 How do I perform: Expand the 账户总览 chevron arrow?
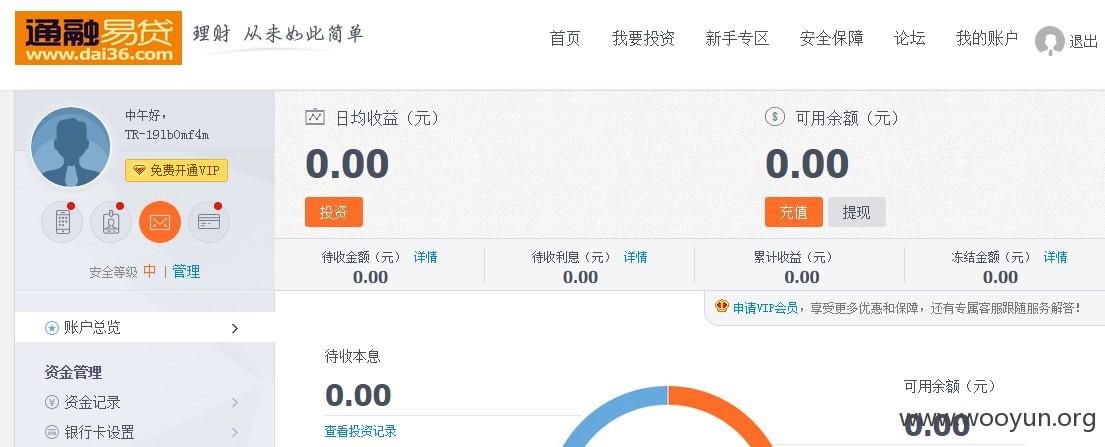(235, 329)
